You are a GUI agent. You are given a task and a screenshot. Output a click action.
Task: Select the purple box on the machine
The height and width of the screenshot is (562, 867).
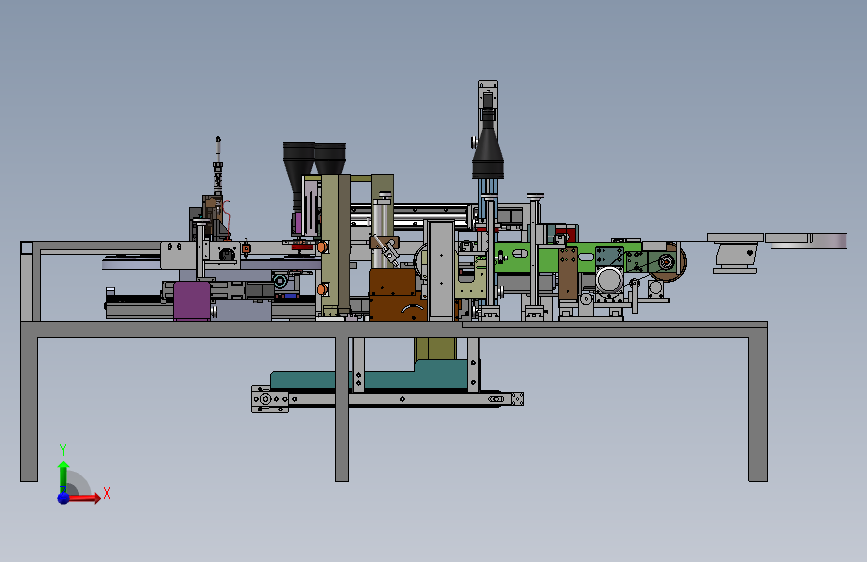[192, 301]
